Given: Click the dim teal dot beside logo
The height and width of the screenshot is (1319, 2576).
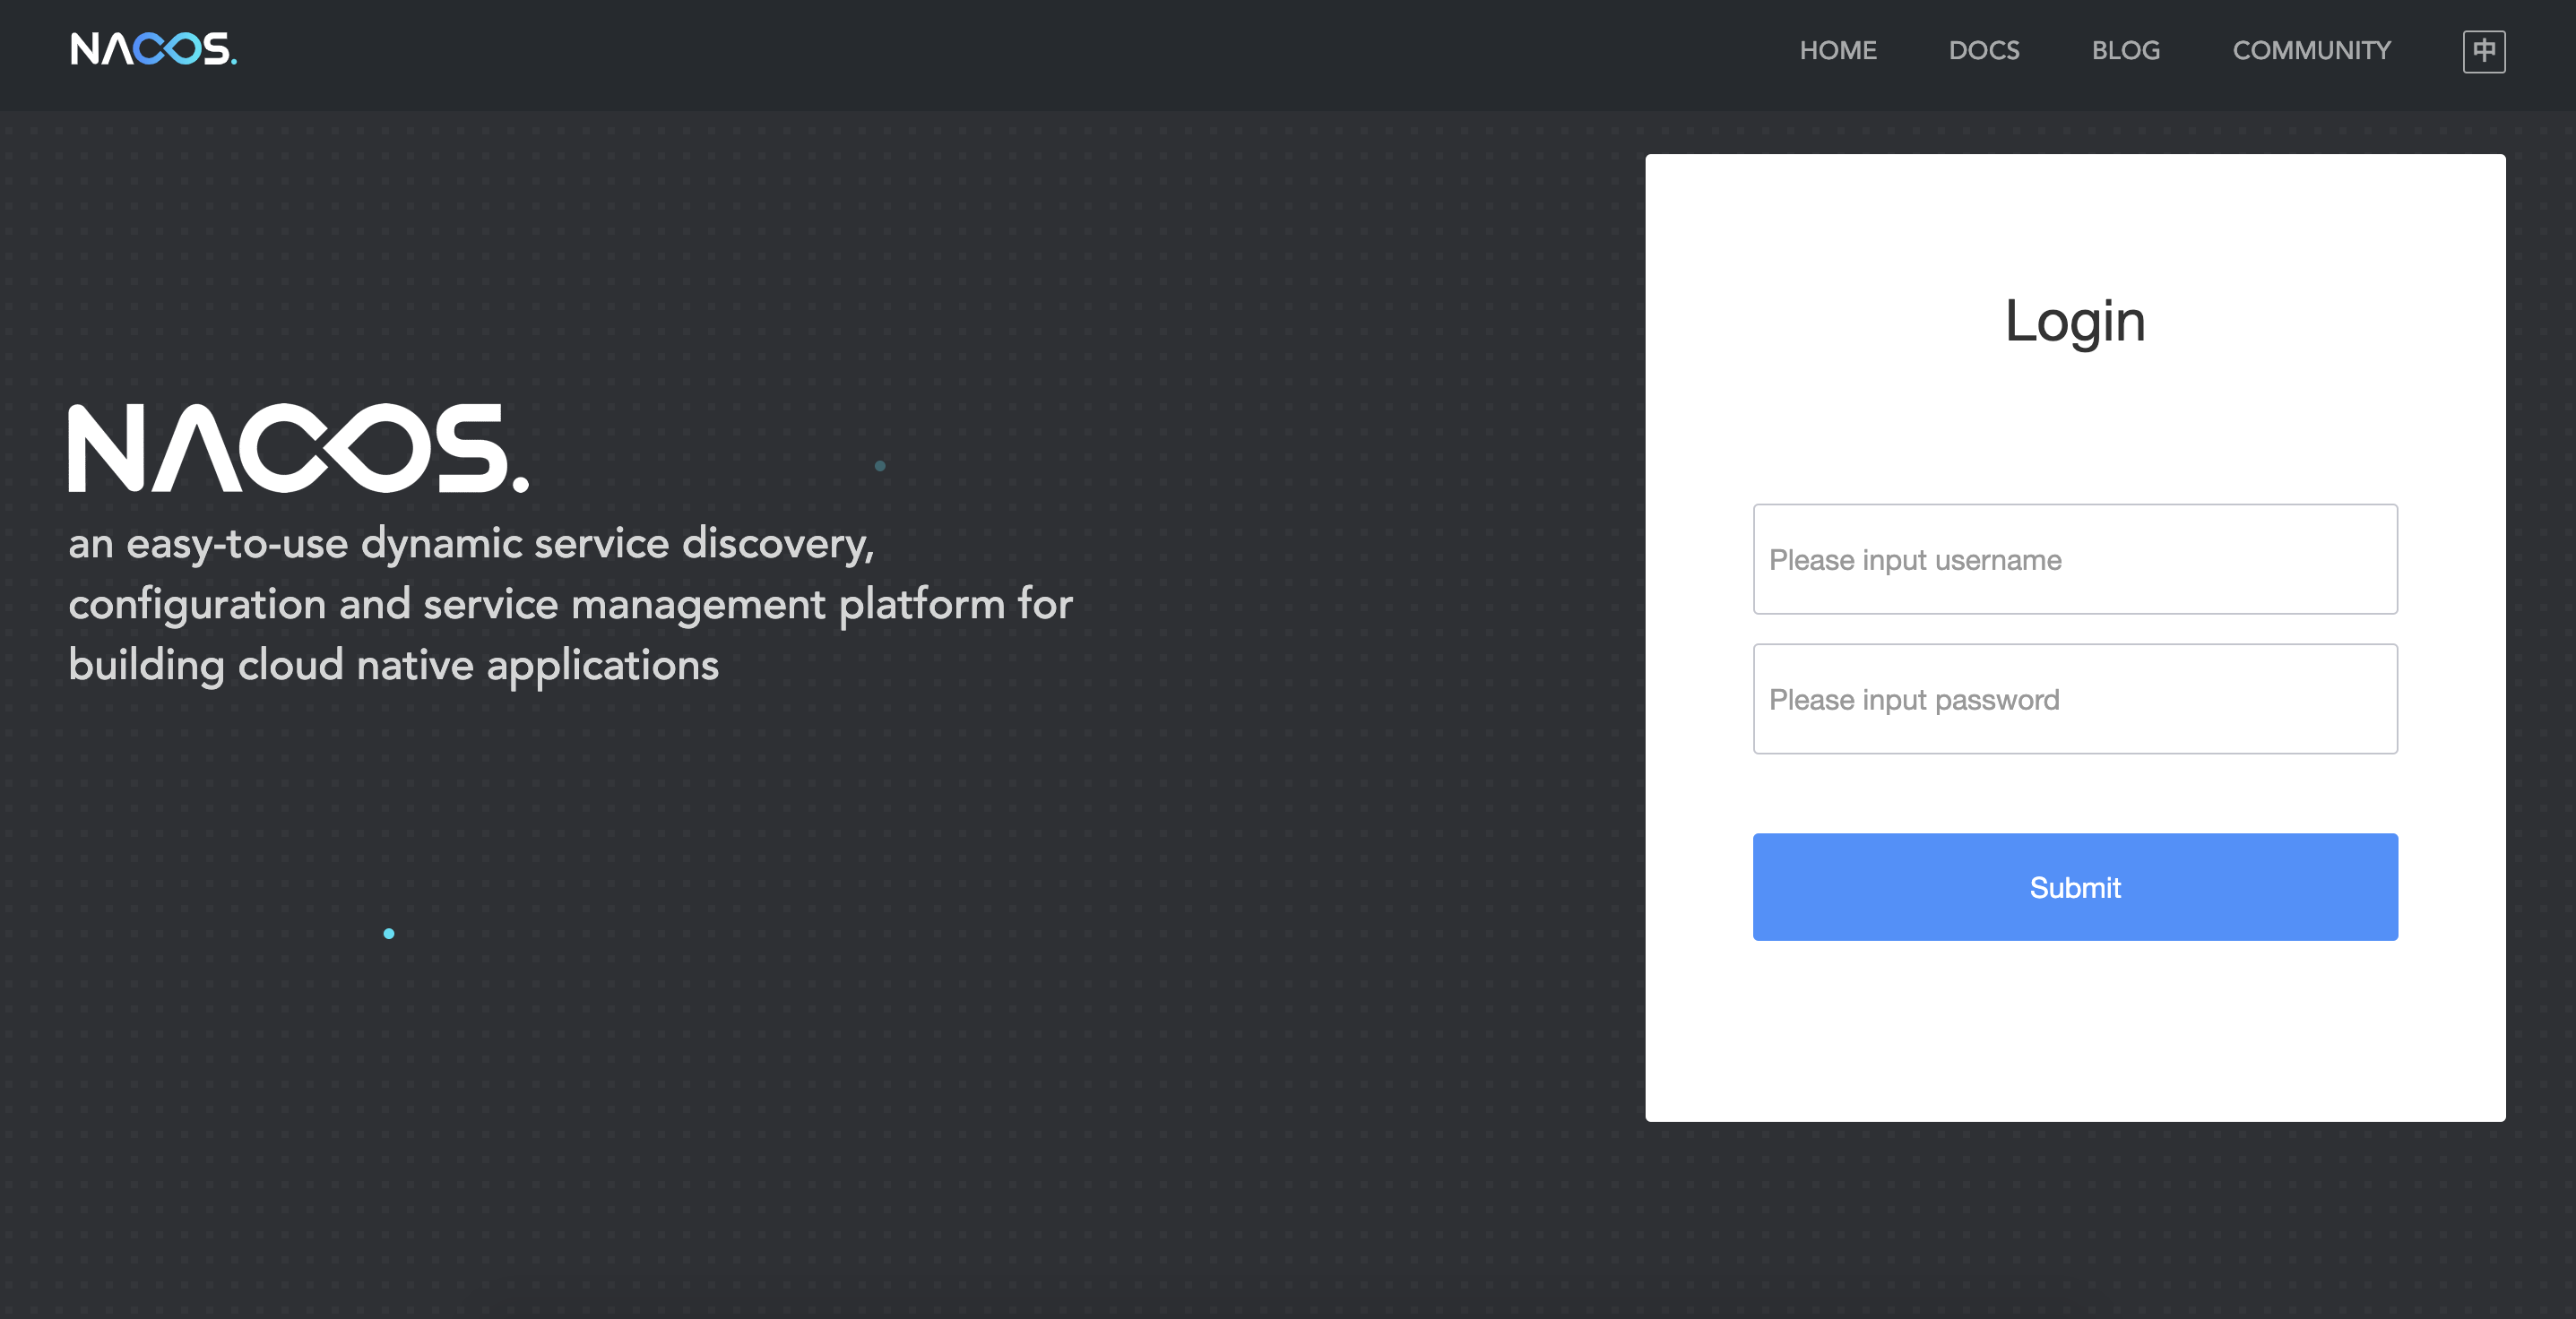Looking at the screenshot, I should click(880, 466).
